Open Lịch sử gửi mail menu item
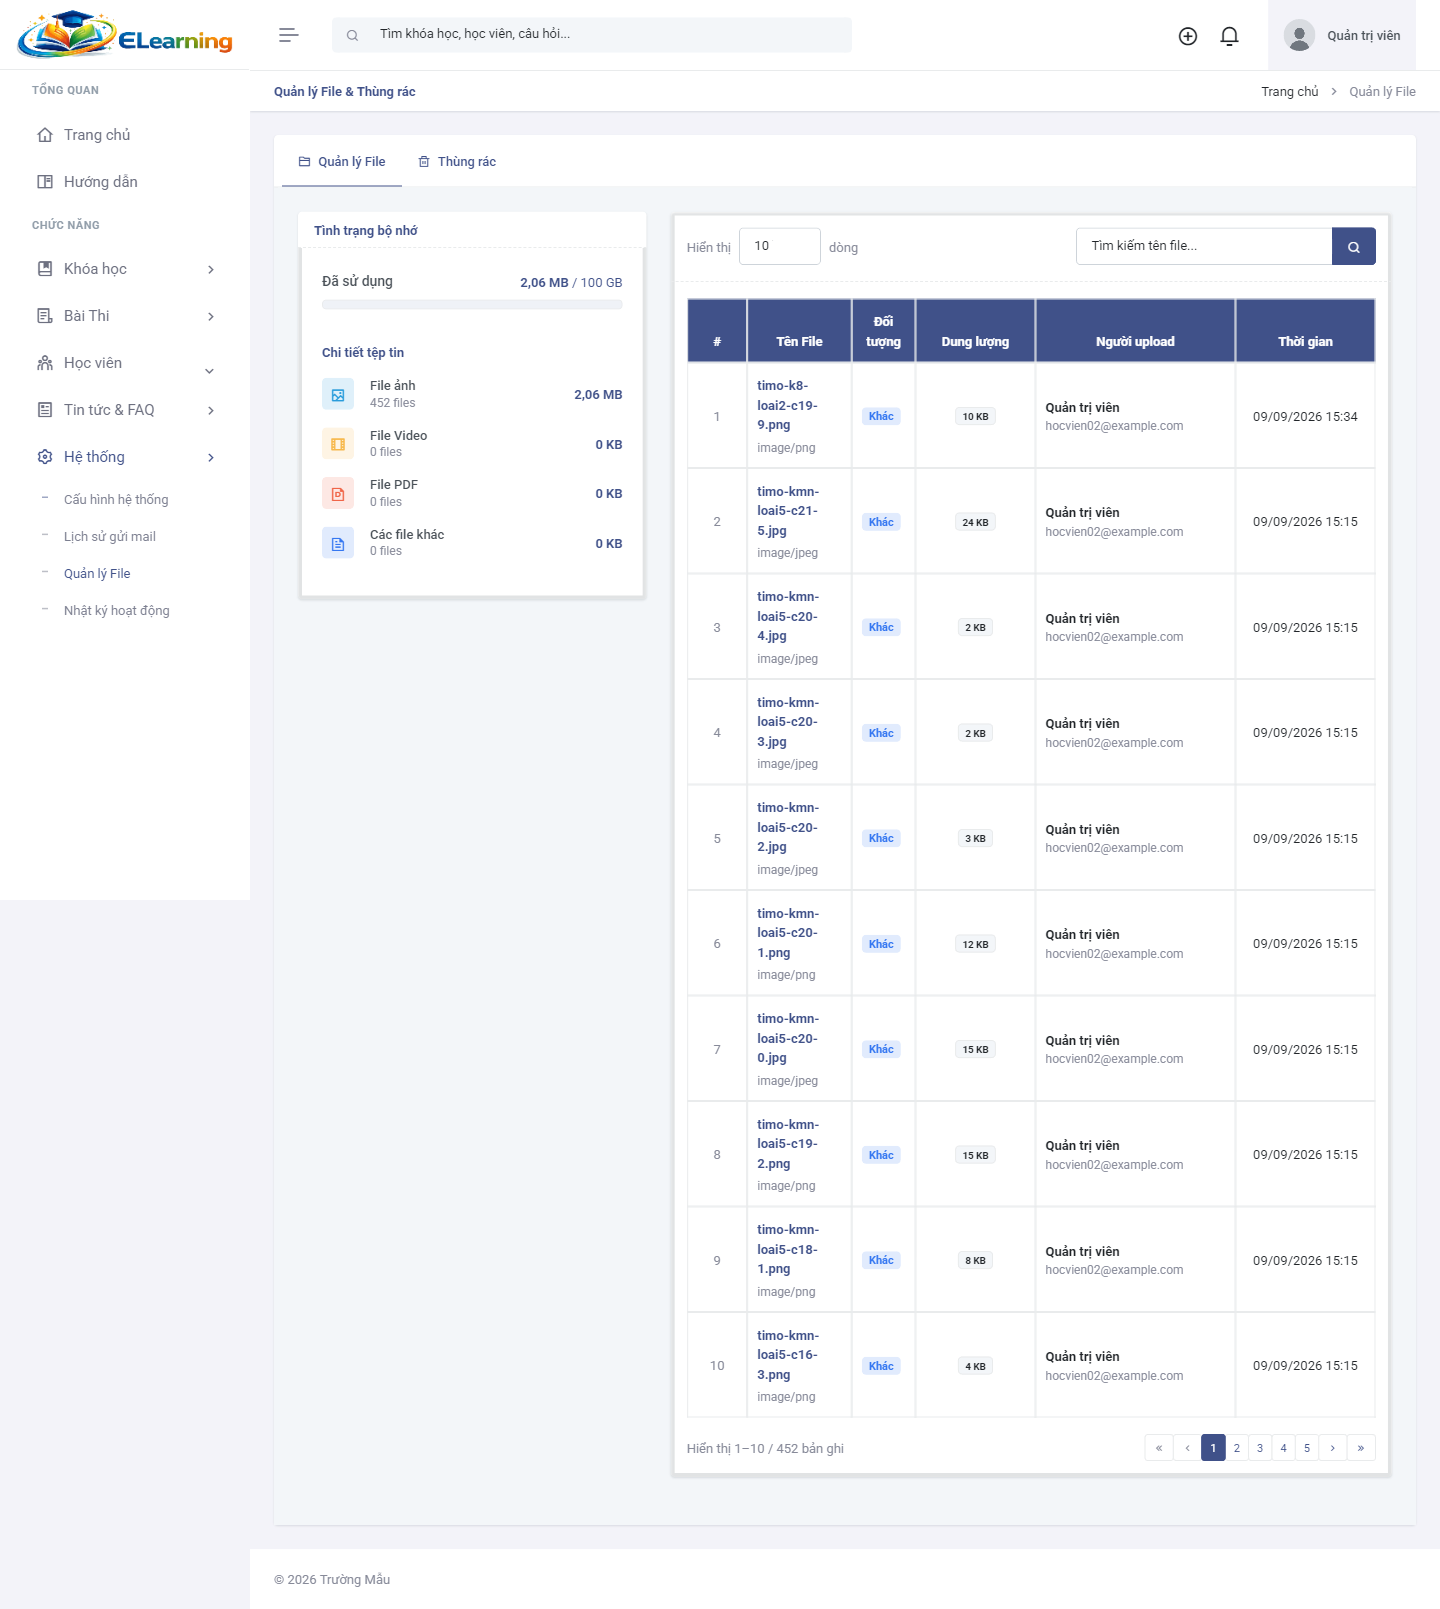The width and height of the screenshot is (1440, 1609). pyautogui.click(x=110, y=537)
